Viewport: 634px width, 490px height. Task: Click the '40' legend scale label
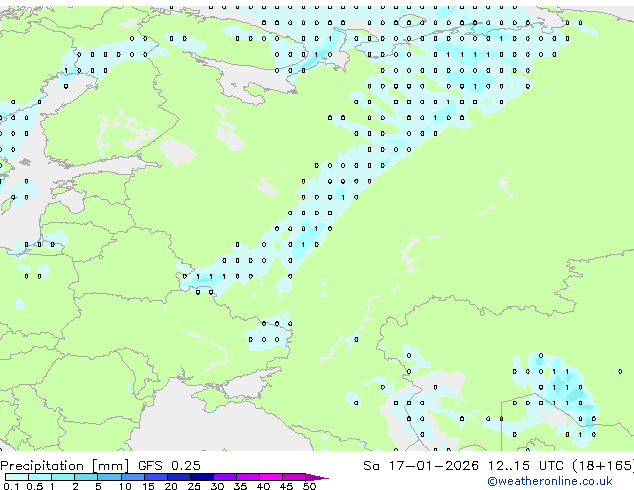(x=263, y=486)
